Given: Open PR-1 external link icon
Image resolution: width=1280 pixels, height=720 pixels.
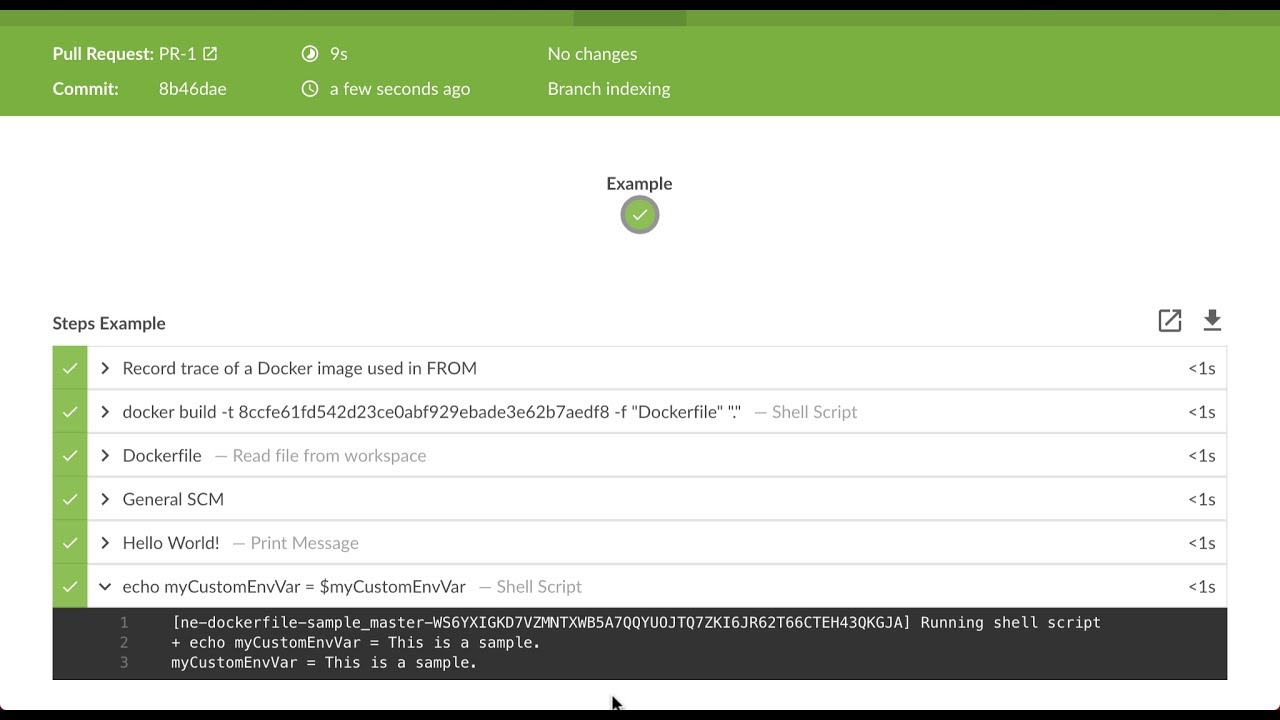Looking at the screenshot, I should pyautogui.click(x=210, y=54).
